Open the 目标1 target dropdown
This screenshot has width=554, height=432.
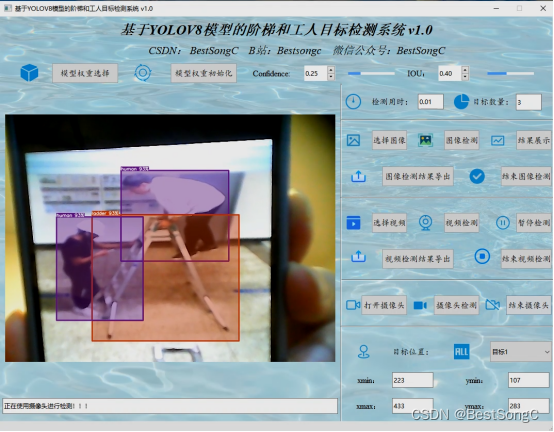(x=520, y=352)
